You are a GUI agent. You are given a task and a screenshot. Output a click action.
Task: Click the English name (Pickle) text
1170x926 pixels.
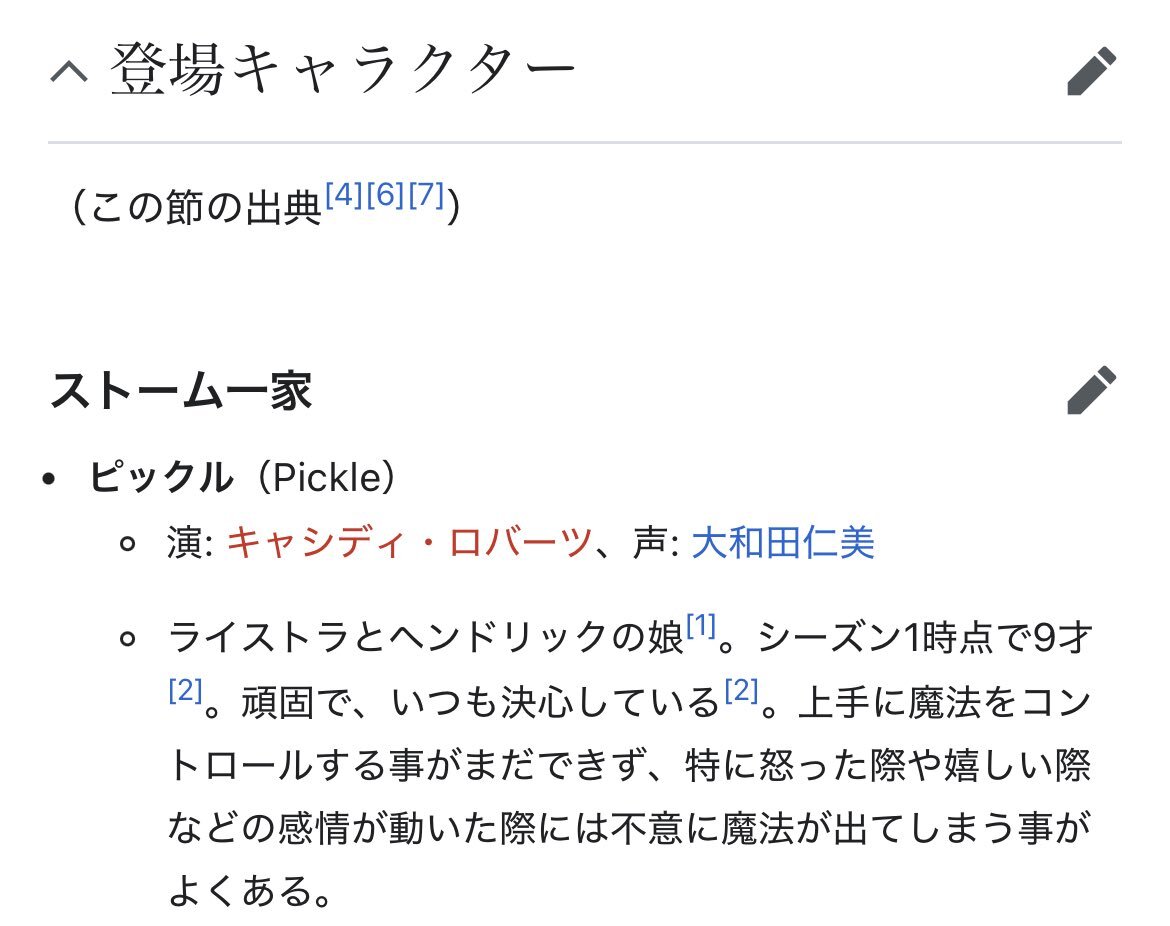(x=326, y=478)
